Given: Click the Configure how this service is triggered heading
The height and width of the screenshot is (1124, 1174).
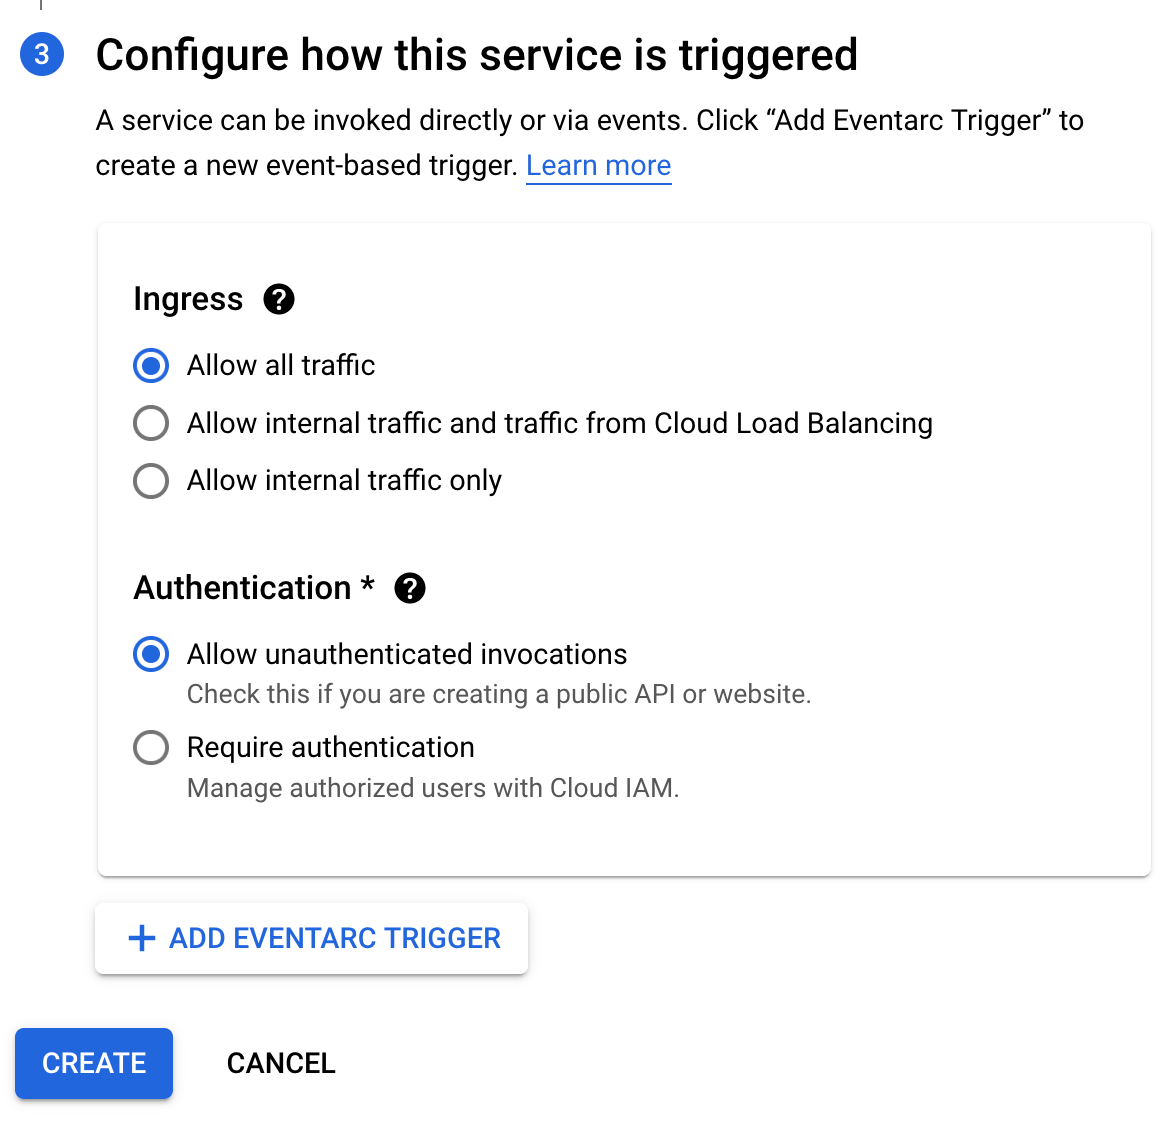Looking at the screenshot, I should [x=476, y=55].
